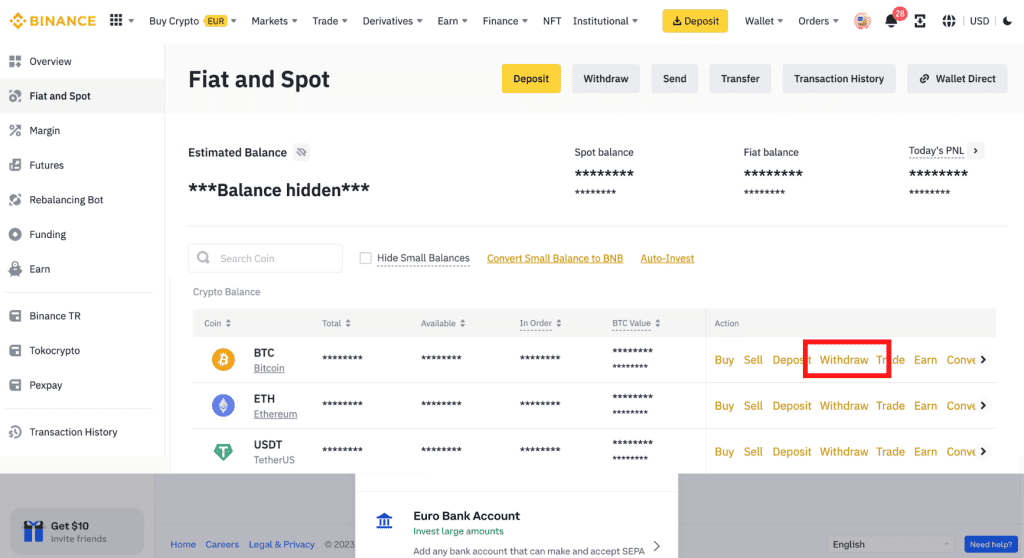Toggle dark mode moon icon
Viewport: 1024px width, 558px height.
(1007, 21)
